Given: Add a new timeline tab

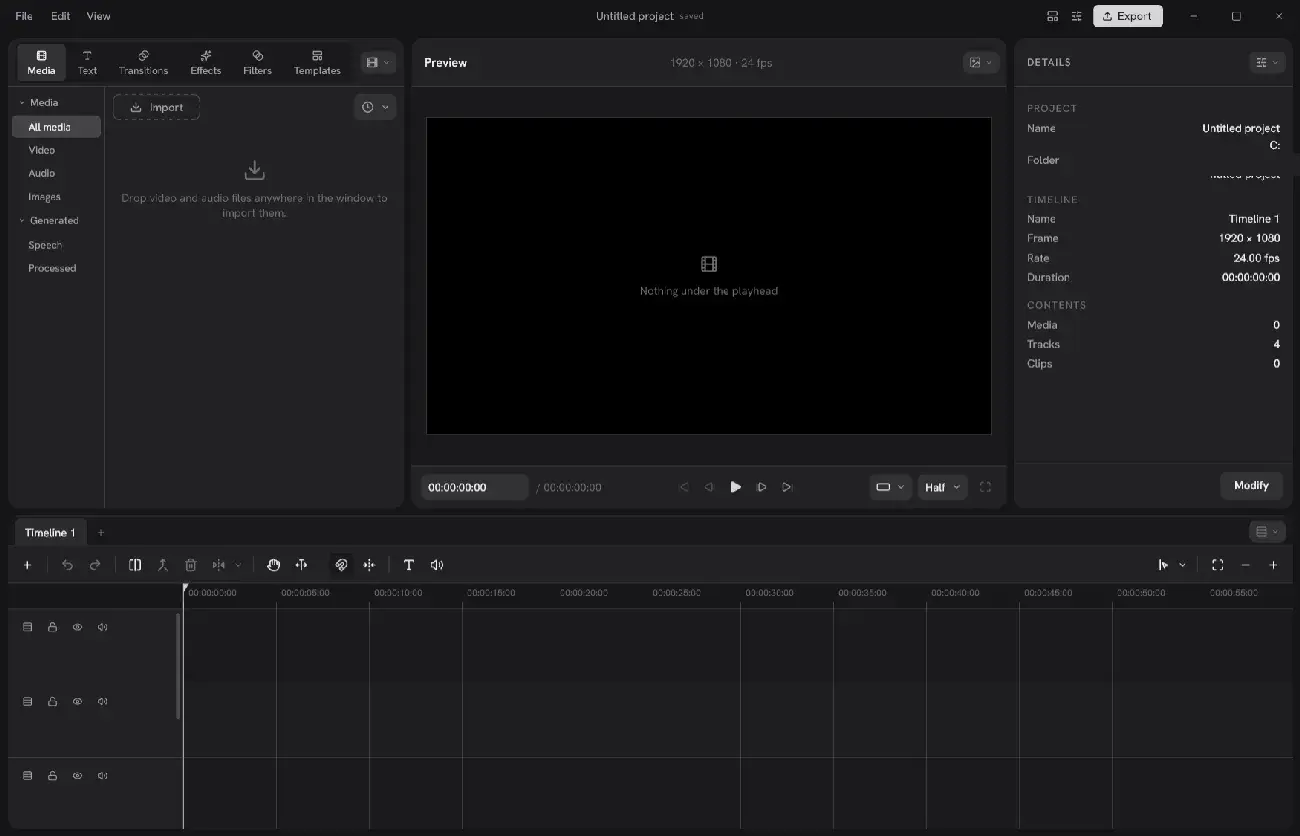Looking at the screenshot, I should tap(100, 533).
